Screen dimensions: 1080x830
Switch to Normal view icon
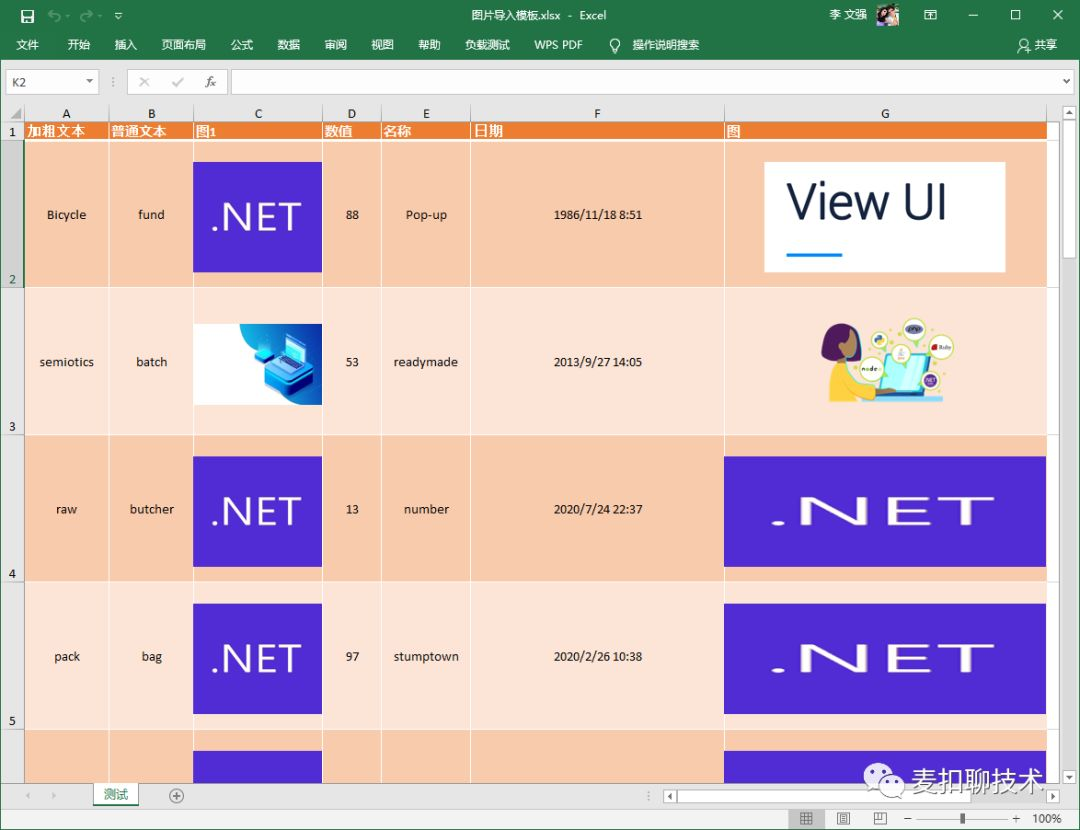coord(806,818)
